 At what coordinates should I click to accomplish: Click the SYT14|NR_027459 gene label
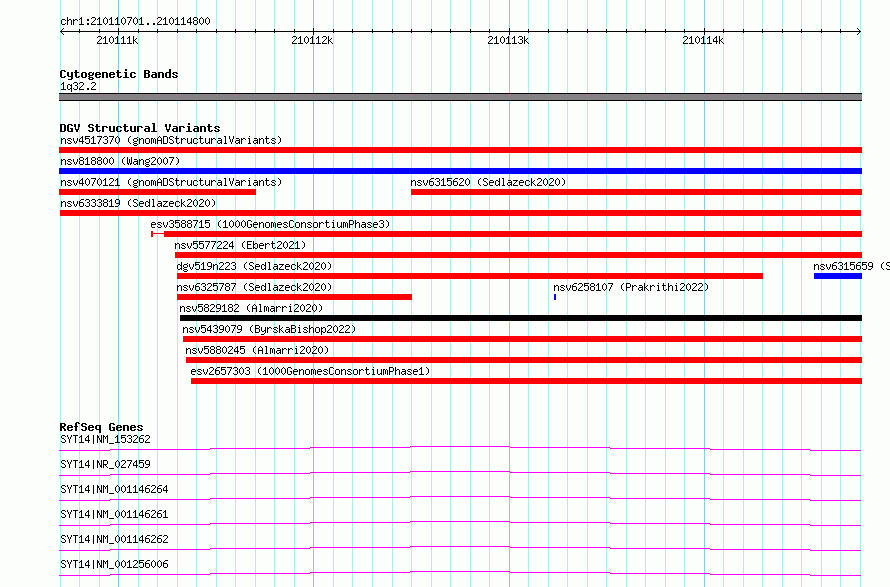pos(105,464)
